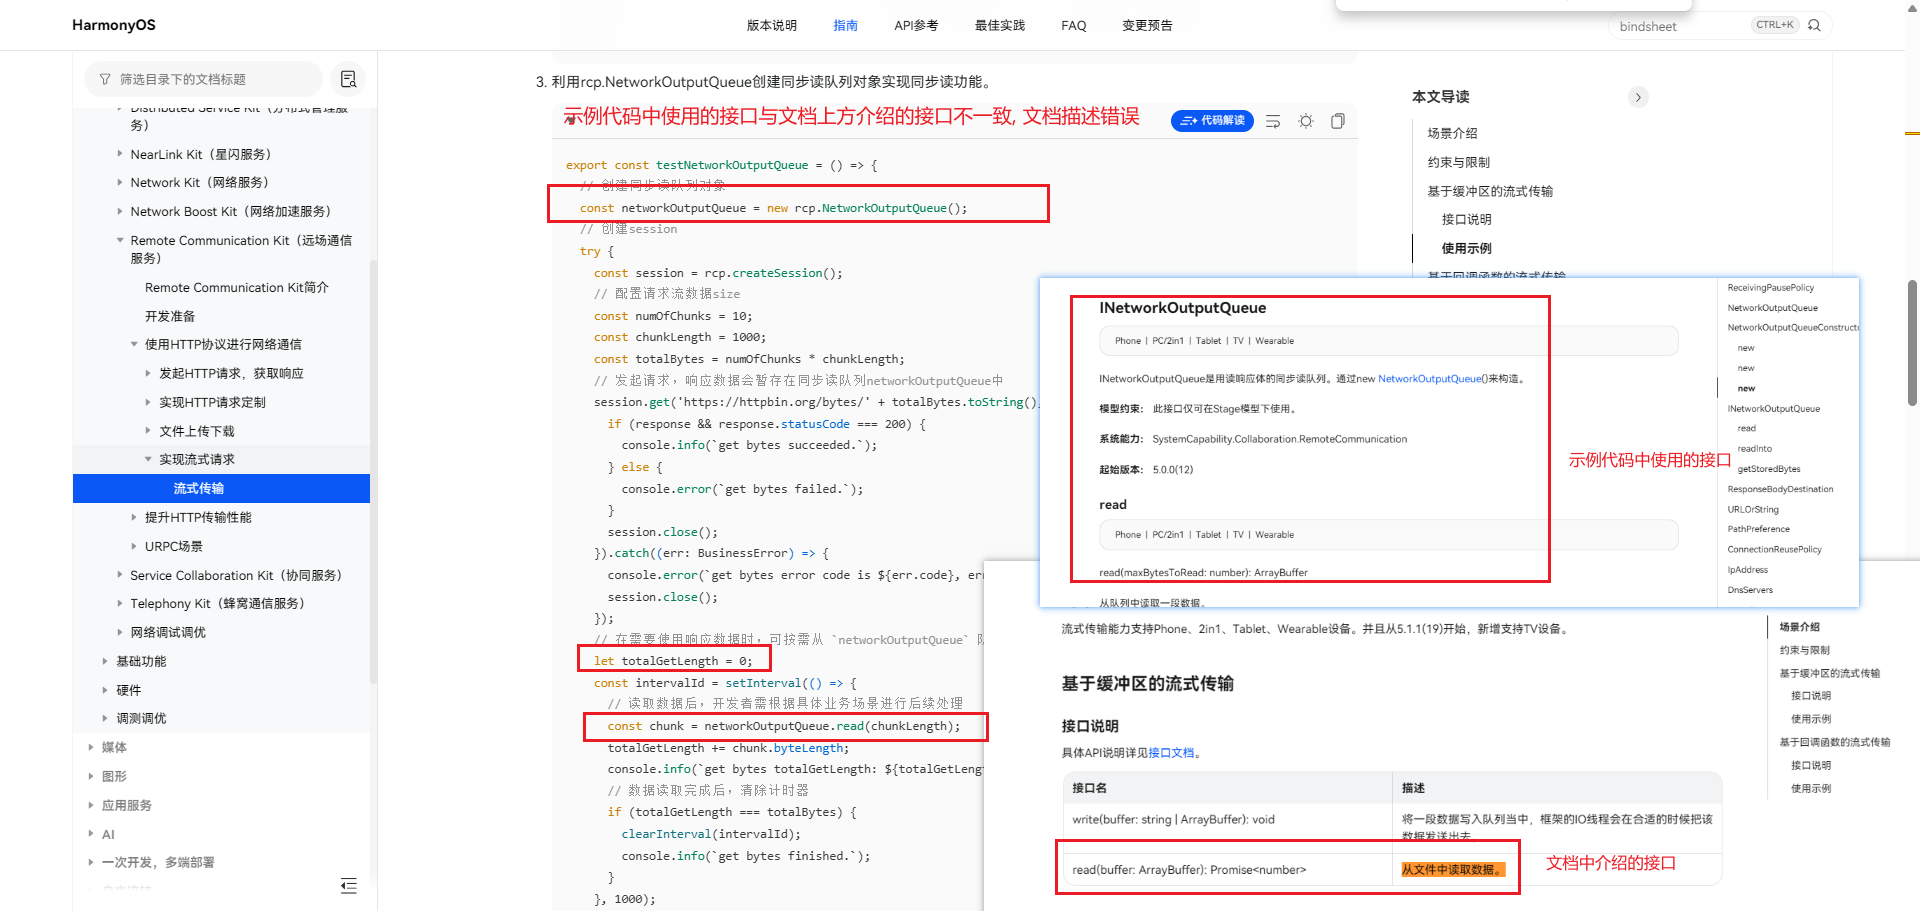Screen dimensions: 1920x911
Task: Copy the sample code with copy icon
Action: tap(1338, 121)
